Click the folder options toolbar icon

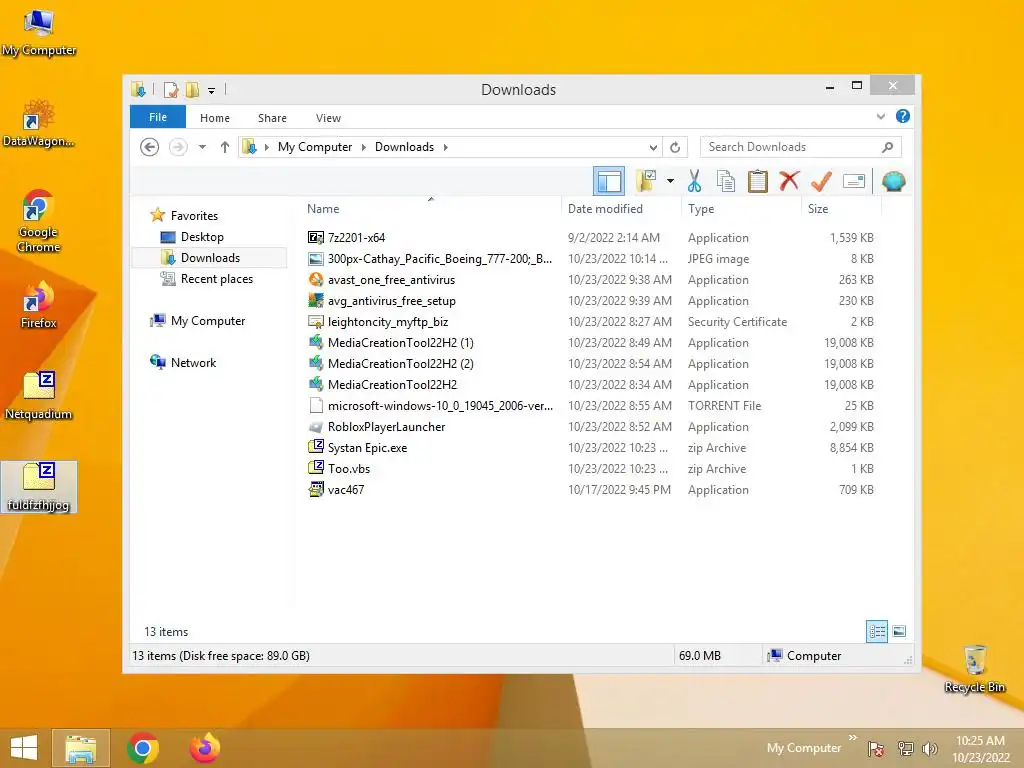(x=646, y=181)
